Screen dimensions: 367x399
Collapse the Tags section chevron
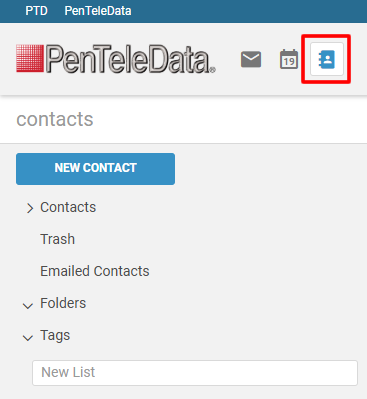point(28,337)
